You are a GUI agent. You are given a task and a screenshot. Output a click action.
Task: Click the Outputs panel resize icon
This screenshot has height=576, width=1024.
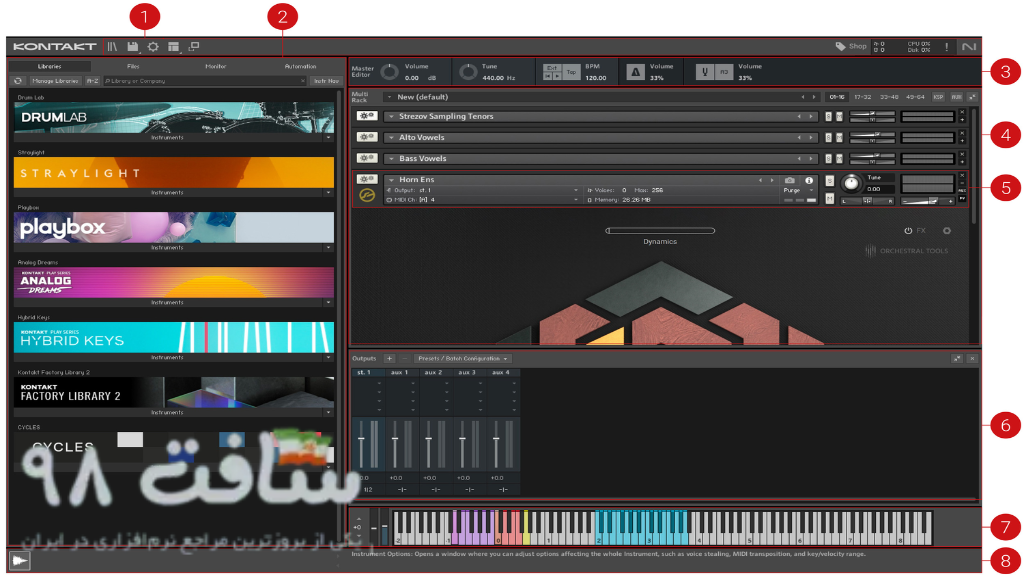click(957, 359)
